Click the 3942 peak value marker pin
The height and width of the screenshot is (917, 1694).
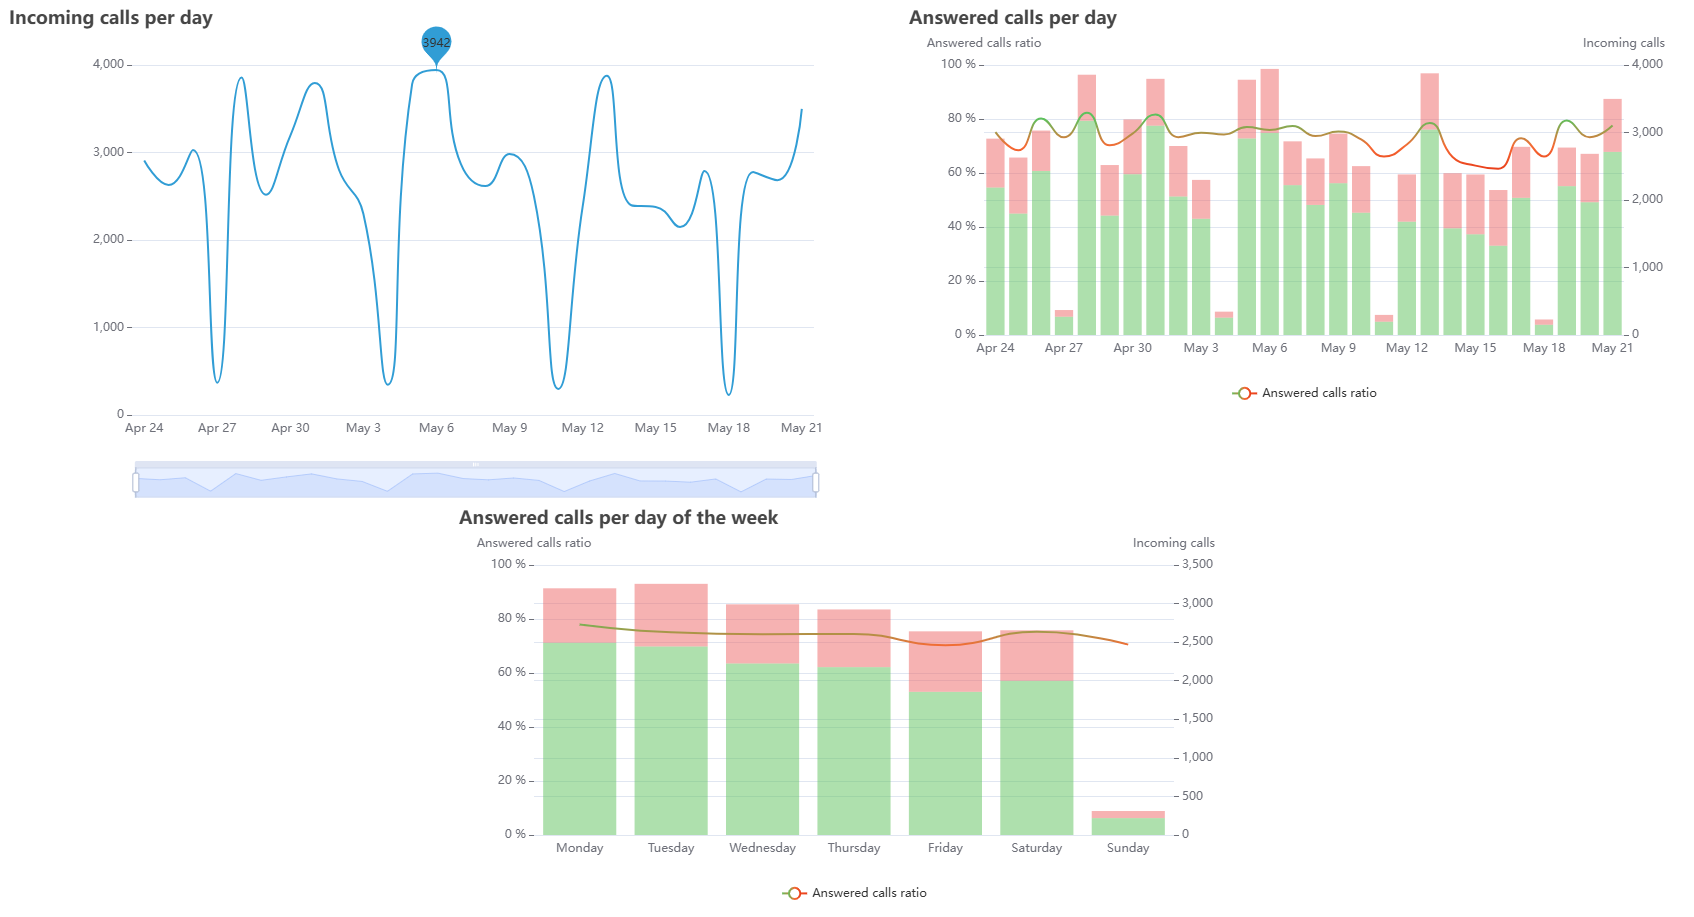coord(436,43)
